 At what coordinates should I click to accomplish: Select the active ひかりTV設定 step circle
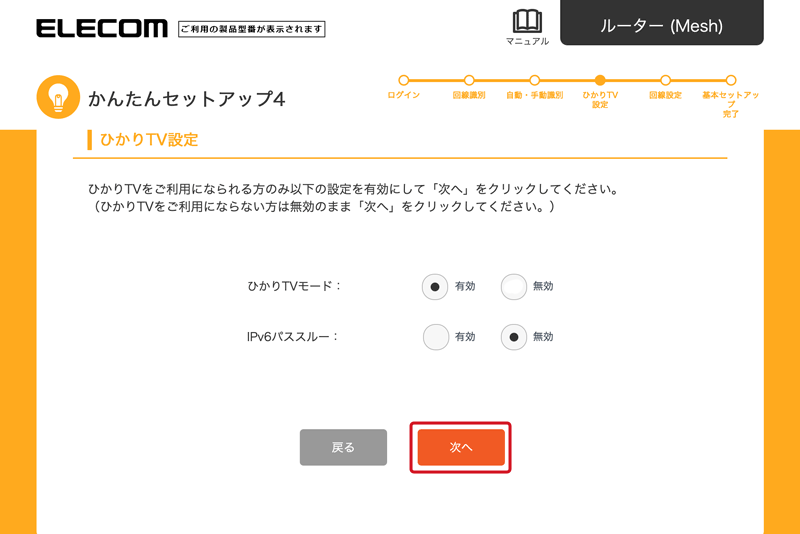pyautogui.click(x=600, y=80)
